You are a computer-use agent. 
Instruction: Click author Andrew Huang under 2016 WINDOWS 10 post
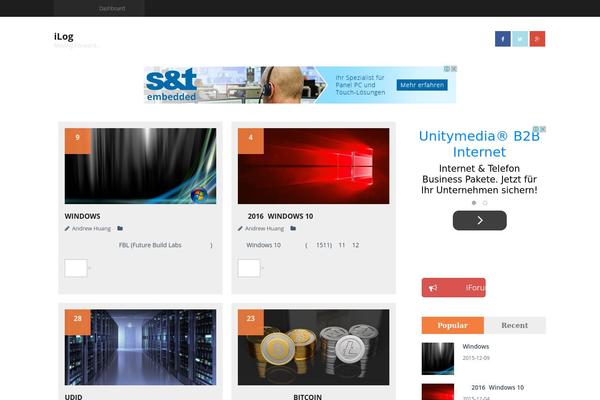tap(264, 229)
